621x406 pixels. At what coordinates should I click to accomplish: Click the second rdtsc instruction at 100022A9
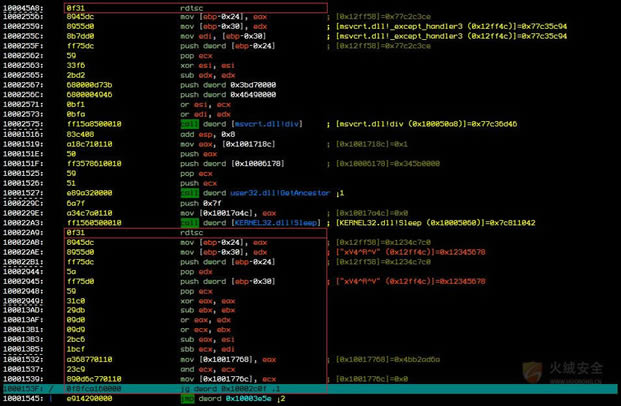point(191,232)
